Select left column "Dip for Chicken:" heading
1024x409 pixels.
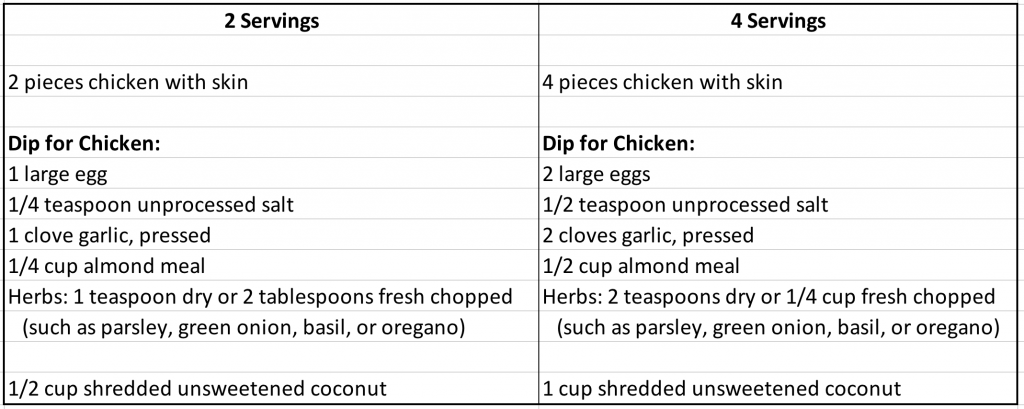(272, 143)
